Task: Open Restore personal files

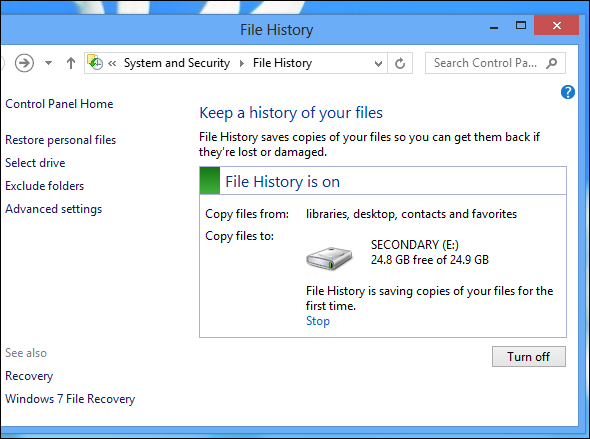Action: 61,140
